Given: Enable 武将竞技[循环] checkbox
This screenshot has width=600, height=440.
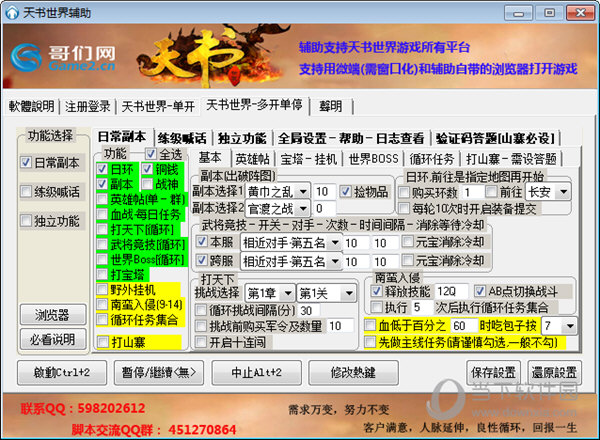Looking at the screenshot, I should click(102, 244).
